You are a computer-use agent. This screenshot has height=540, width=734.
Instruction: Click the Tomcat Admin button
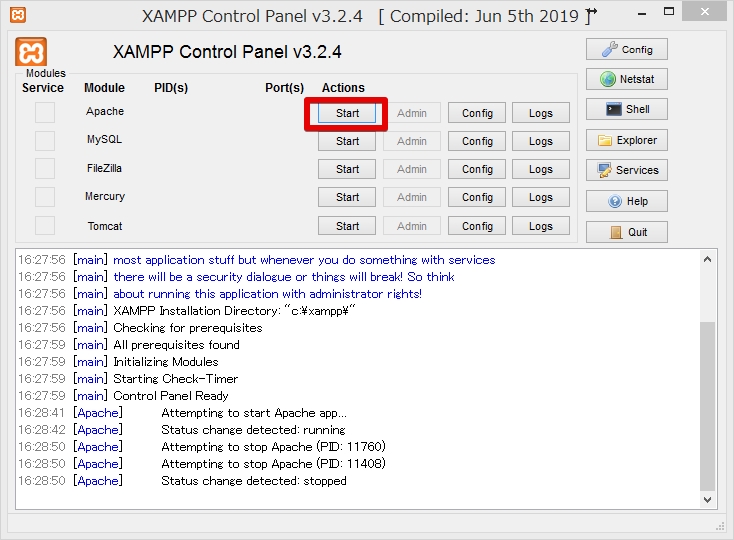(x=412, y=226)
